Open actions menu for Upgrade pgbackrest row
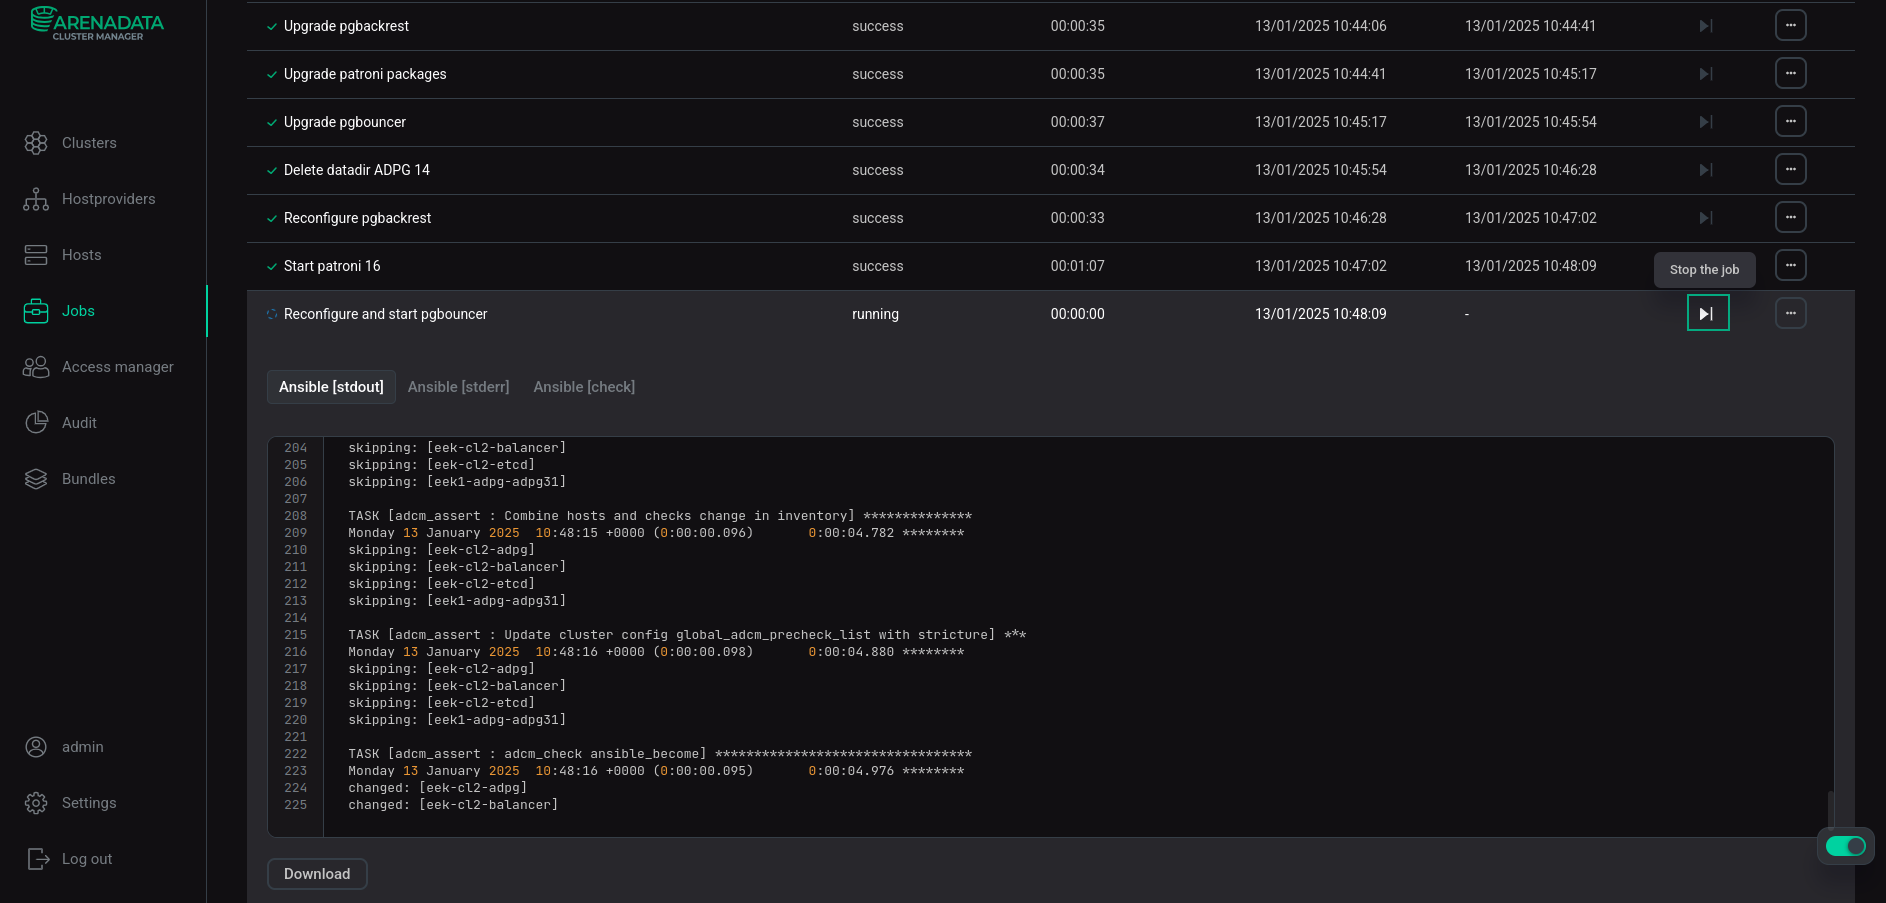Screen dimensions: 1886x903 1790,25
